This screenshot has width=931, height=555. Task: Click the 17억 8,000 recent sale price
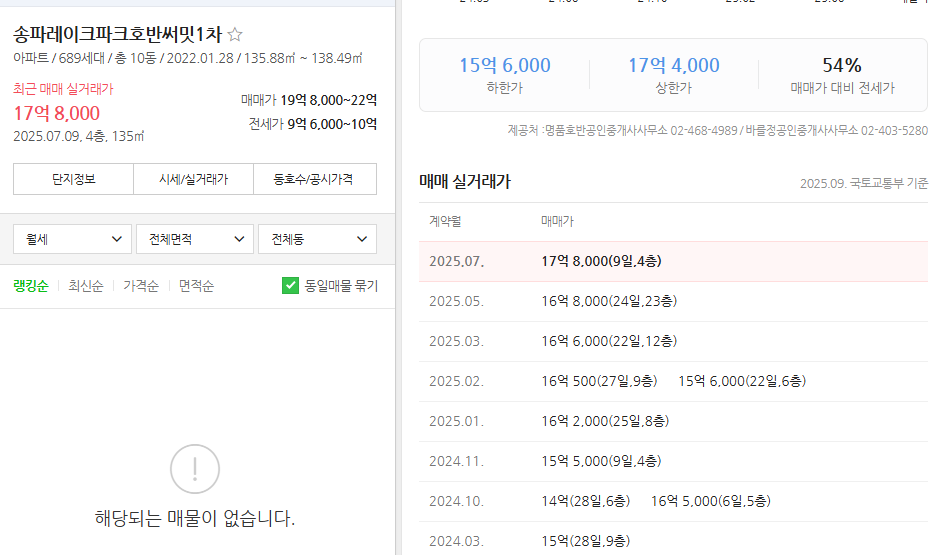pyautogui.click(x=56, y=113)
